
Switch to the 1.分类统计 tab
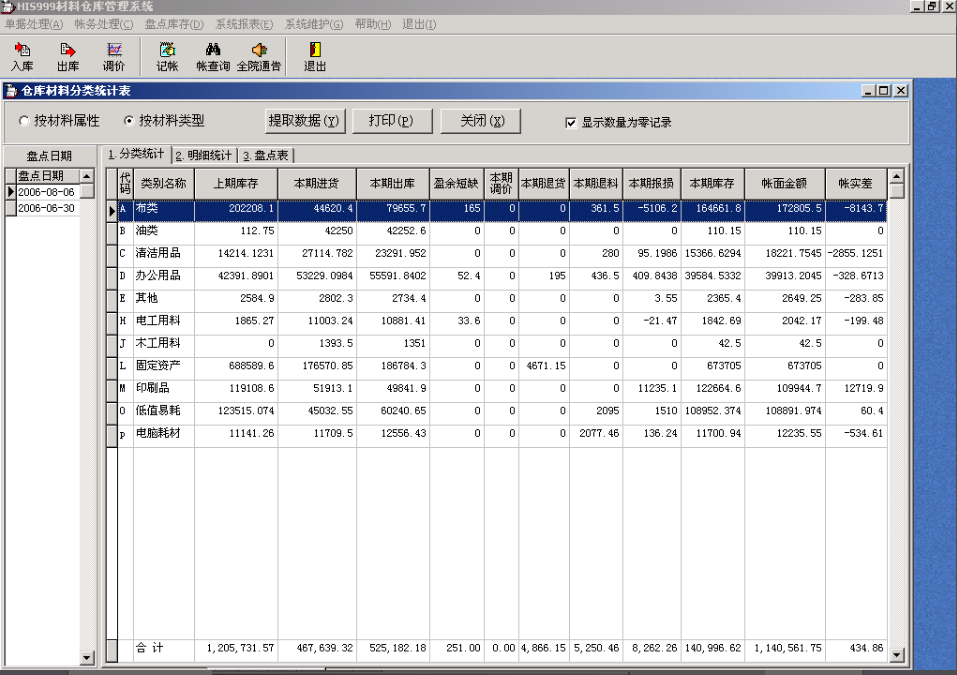136,154
